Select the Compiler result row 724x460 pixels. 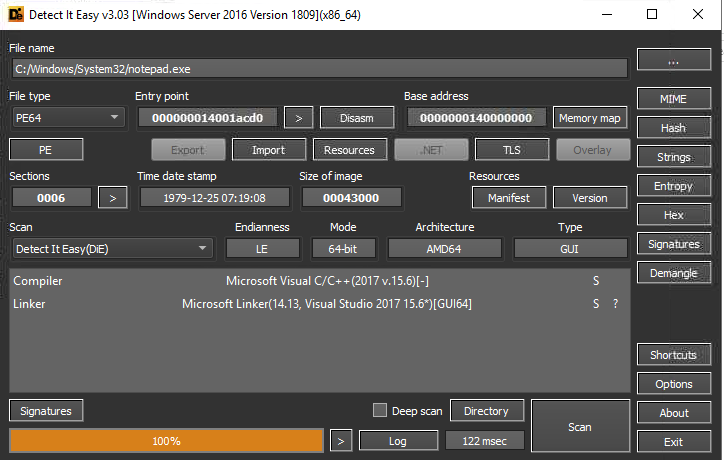[300, 282]
